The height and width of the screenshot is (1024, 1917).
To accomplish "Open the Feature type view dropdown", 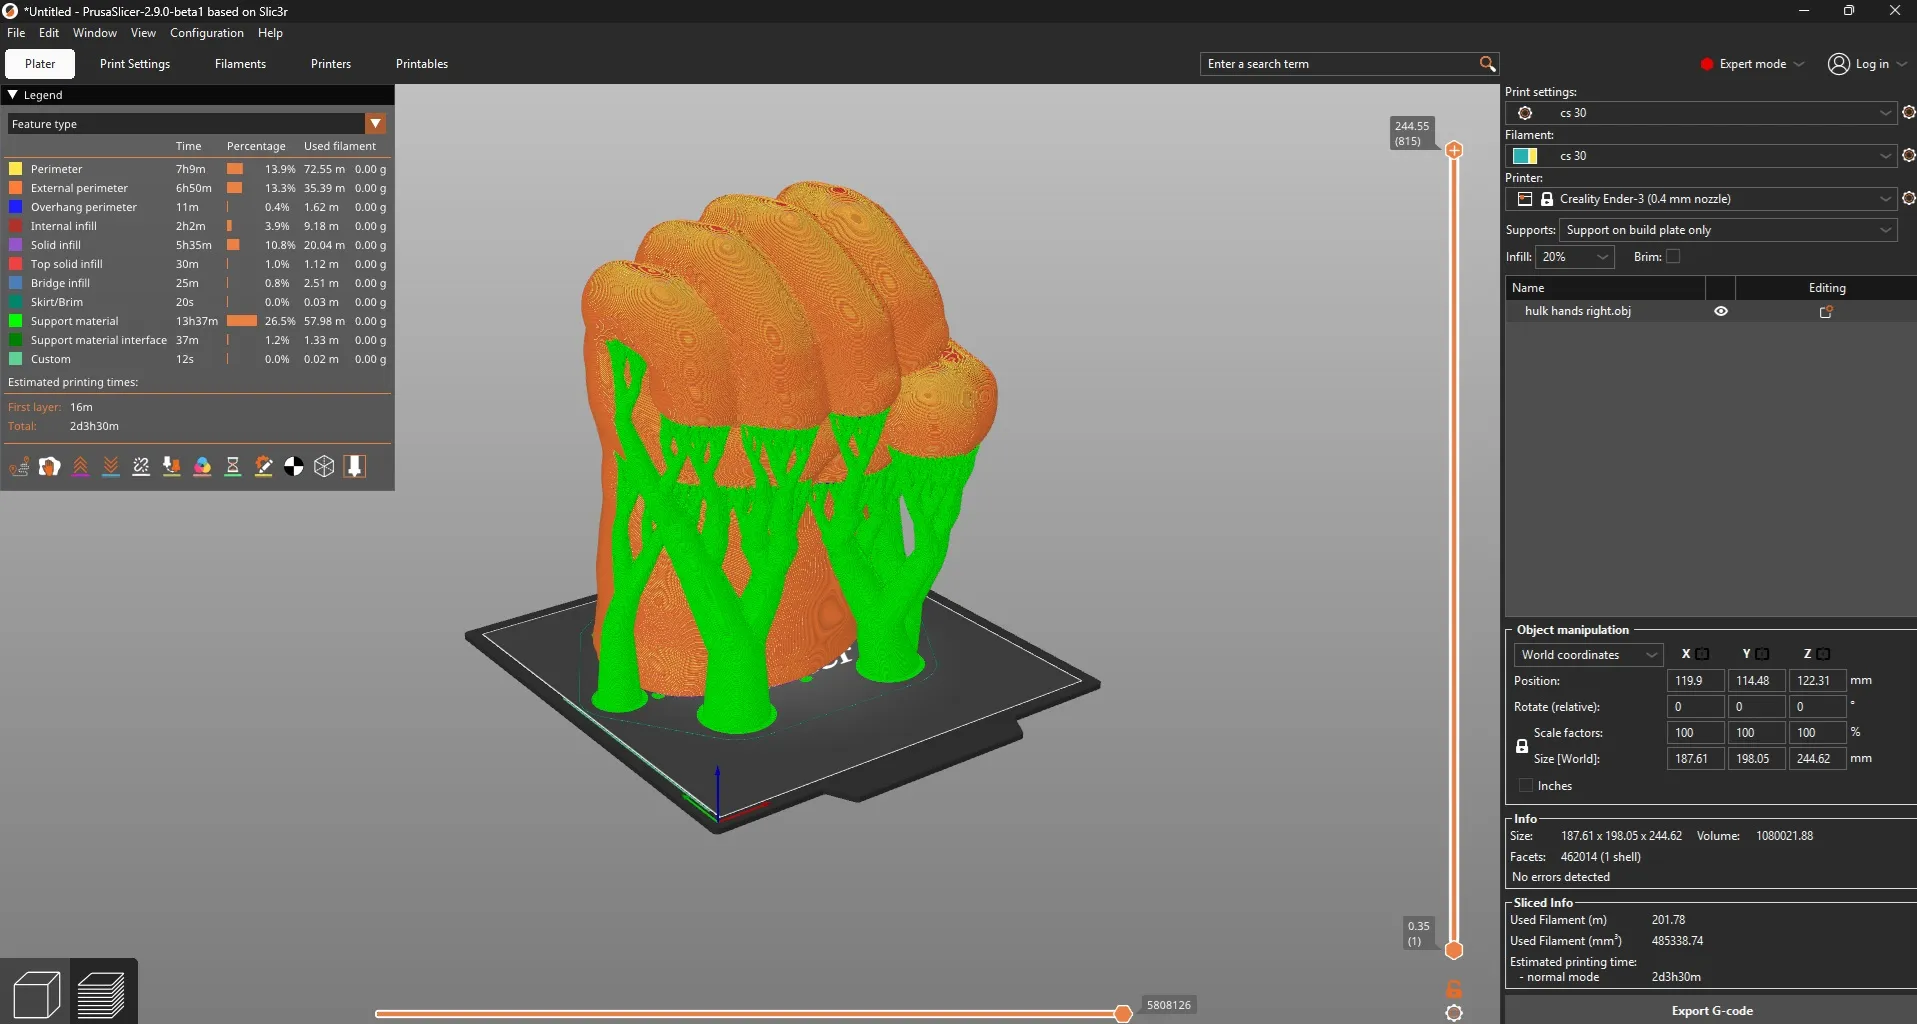I will pos(376,124).
